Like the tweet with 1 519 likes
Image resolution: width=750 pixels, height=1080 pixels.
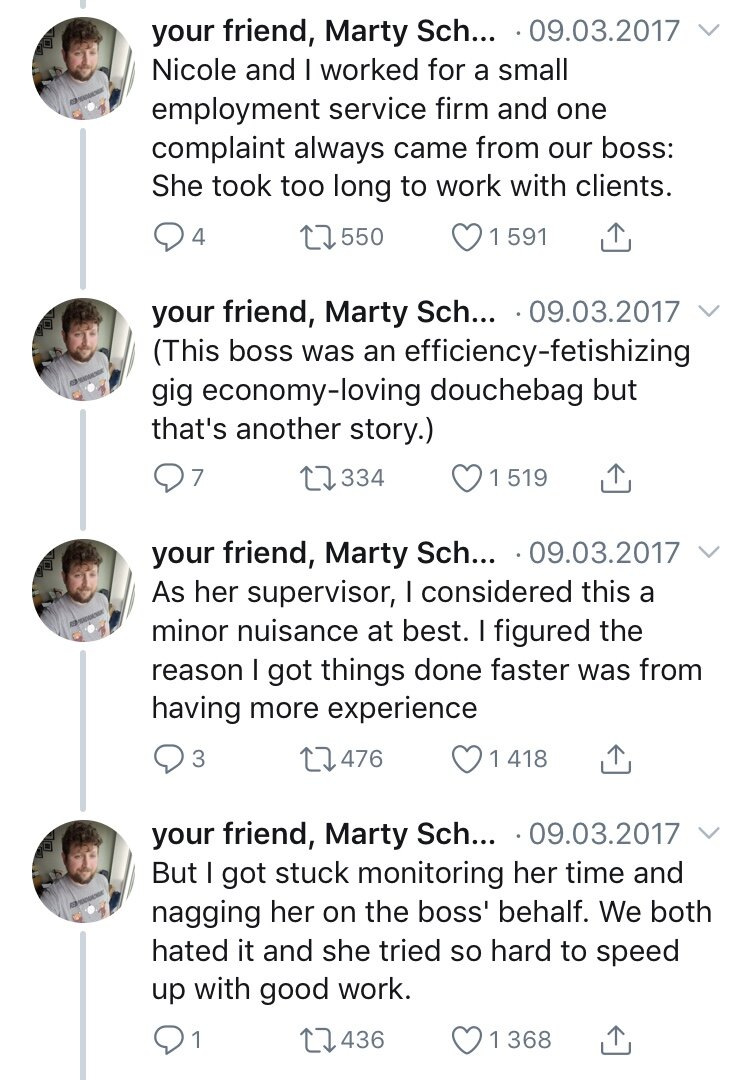pyautogui.click(x=466, y=478)
